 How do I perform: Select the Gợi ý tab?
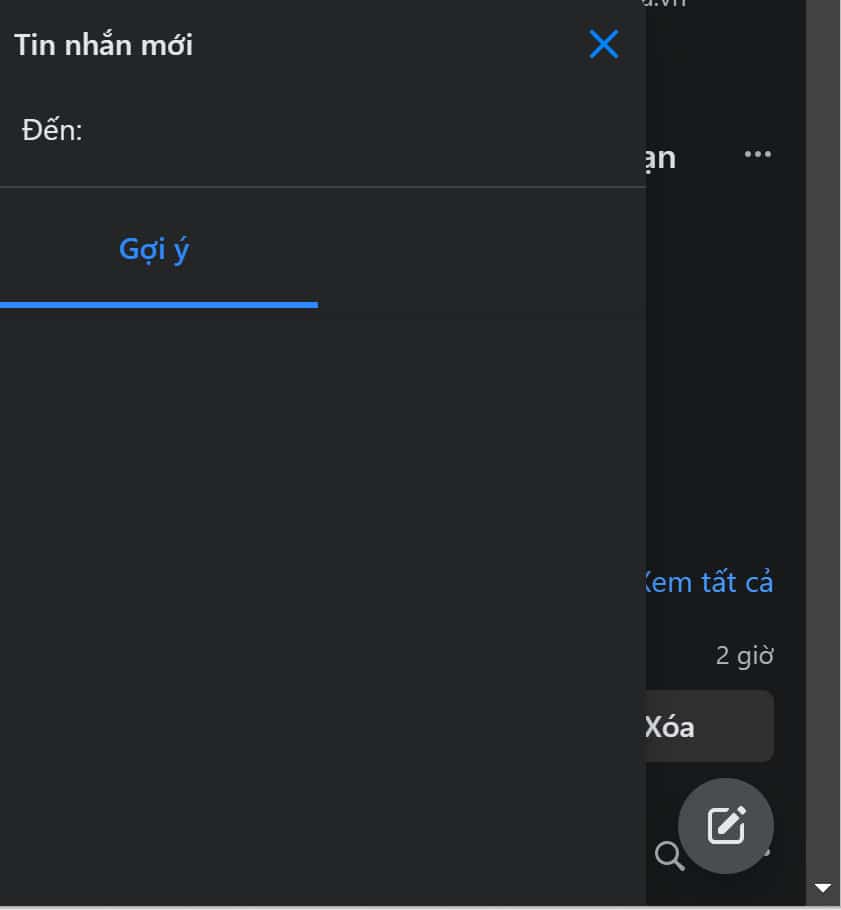click(x=155, y=250)
